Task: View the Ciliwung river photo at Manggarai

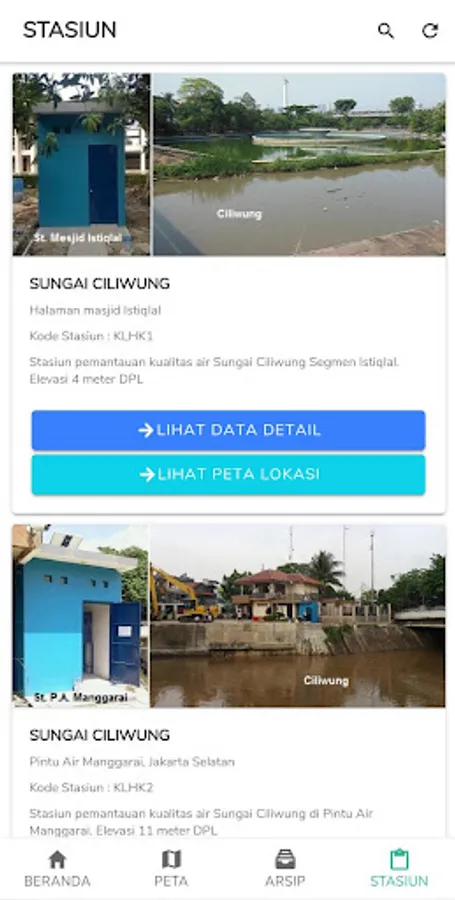Action: [298, 615]
